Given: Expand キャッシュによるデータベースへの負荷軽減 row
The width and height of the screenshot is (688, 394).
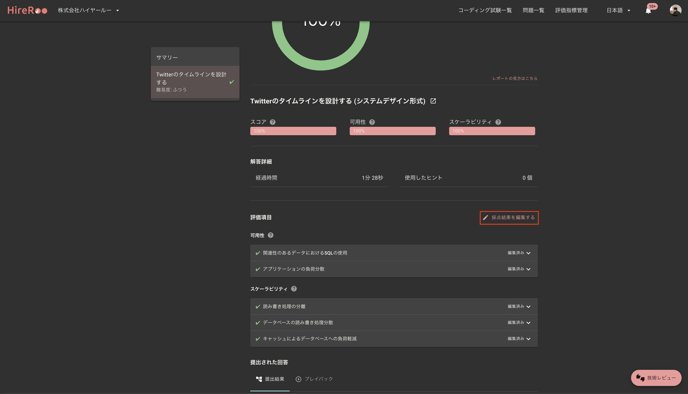Looking at the screenshot, I should (394, 339).
